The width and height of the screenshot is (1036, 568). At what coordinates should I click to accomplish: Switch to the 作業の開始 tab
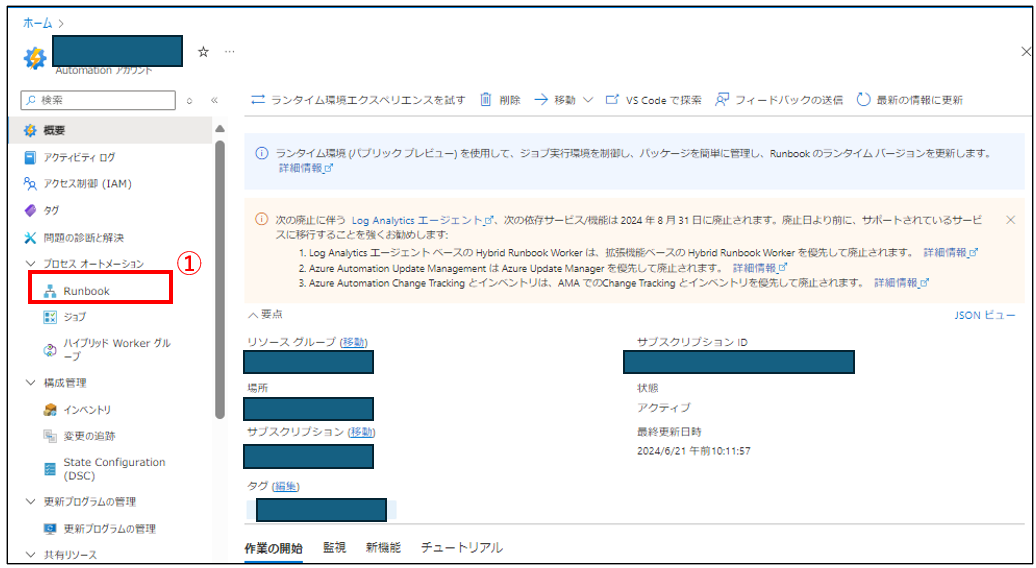tap(274, 548)
